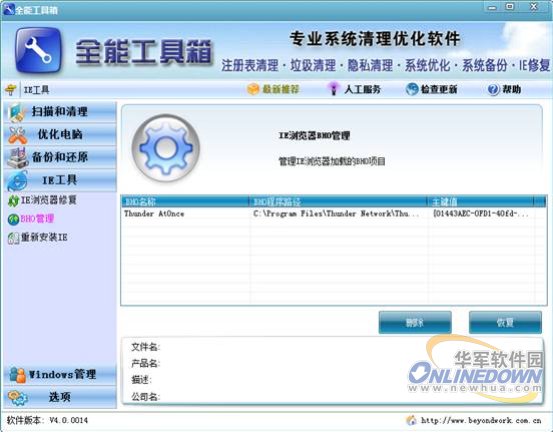Click the 重新安装IE icon
Screen dimensions: 553x432
[x=13, y=238]
